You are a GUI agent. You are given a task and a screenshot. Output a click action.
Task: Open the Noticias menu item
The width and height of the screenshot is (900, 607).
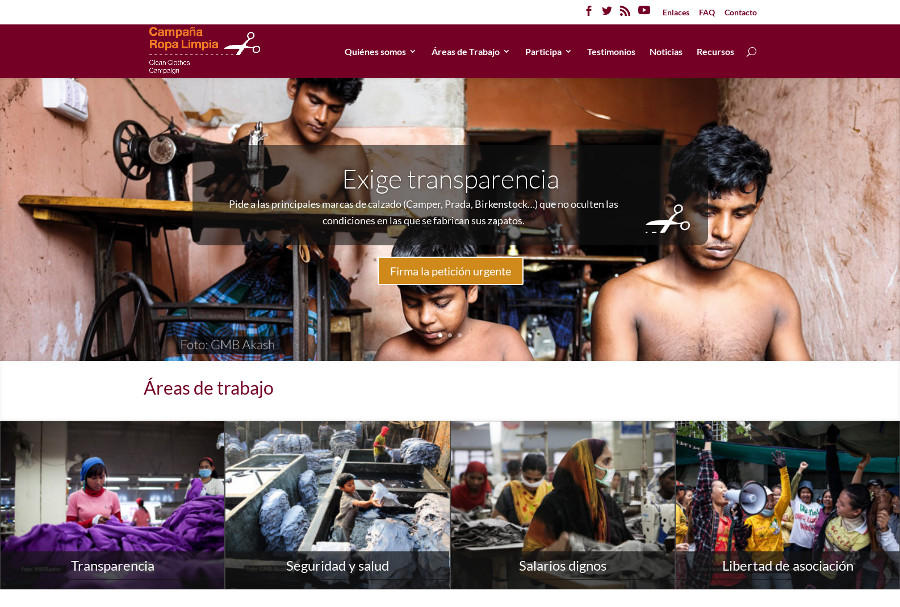pos(666,52)
